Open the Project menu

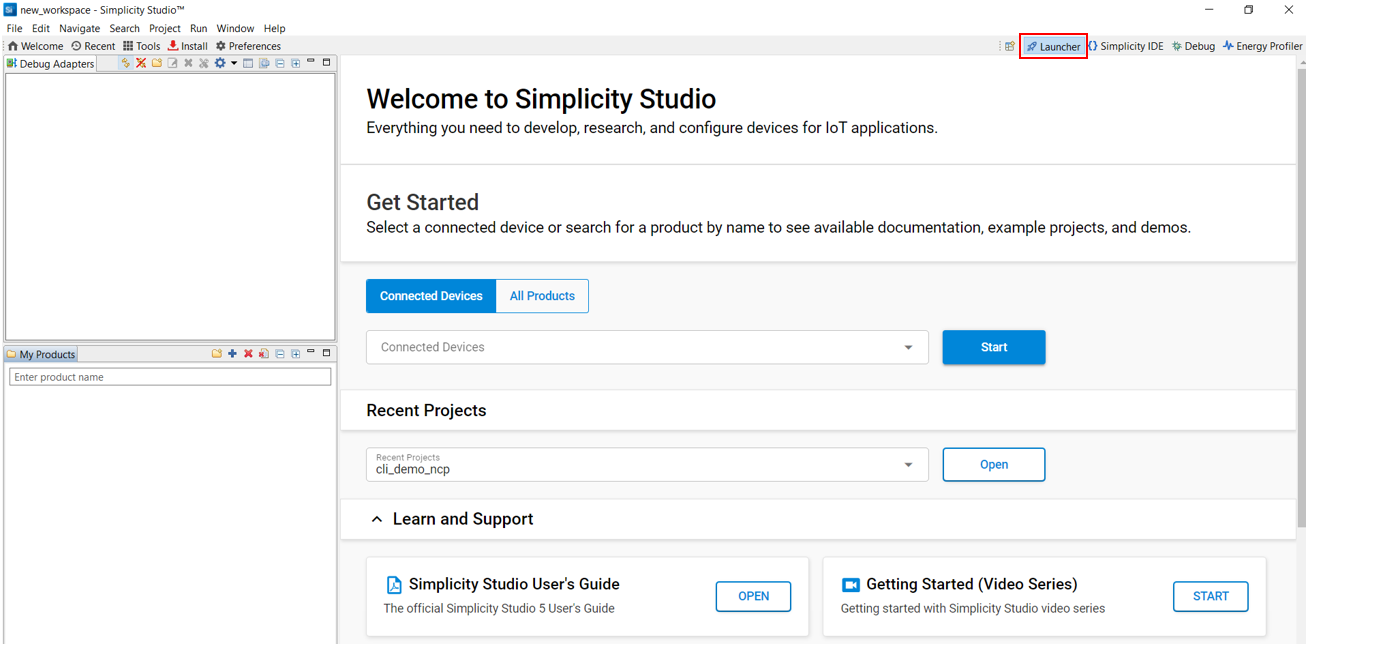click(165, 28)
